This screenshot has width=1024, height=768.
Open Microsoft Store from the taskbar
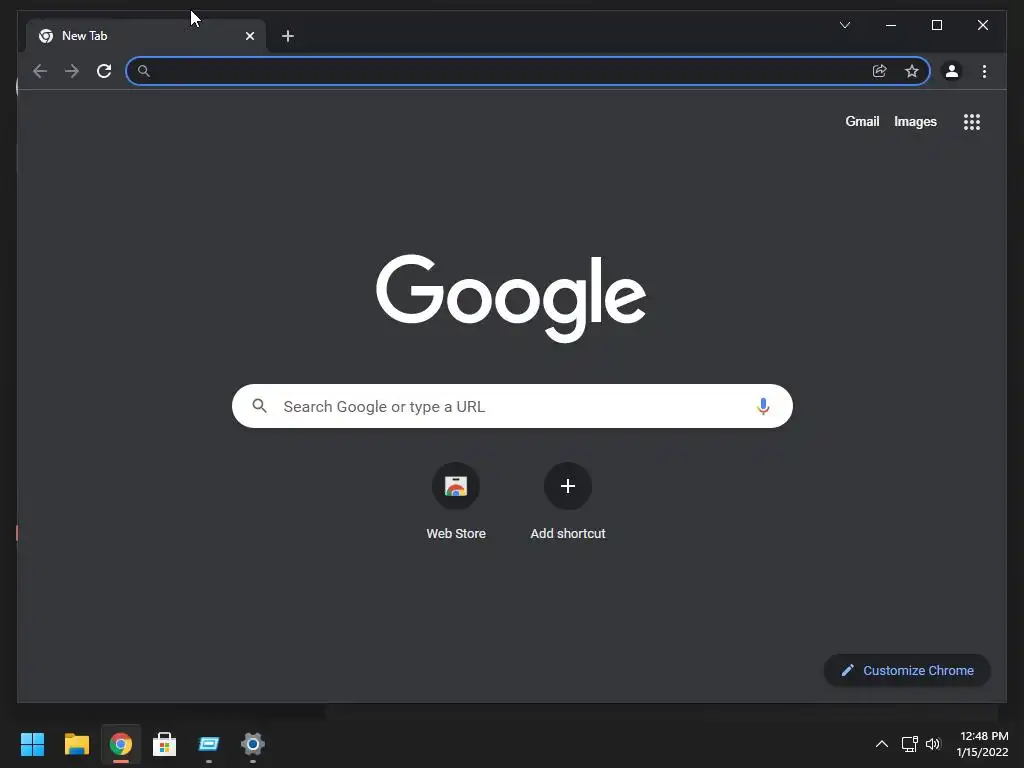[165, 744]
